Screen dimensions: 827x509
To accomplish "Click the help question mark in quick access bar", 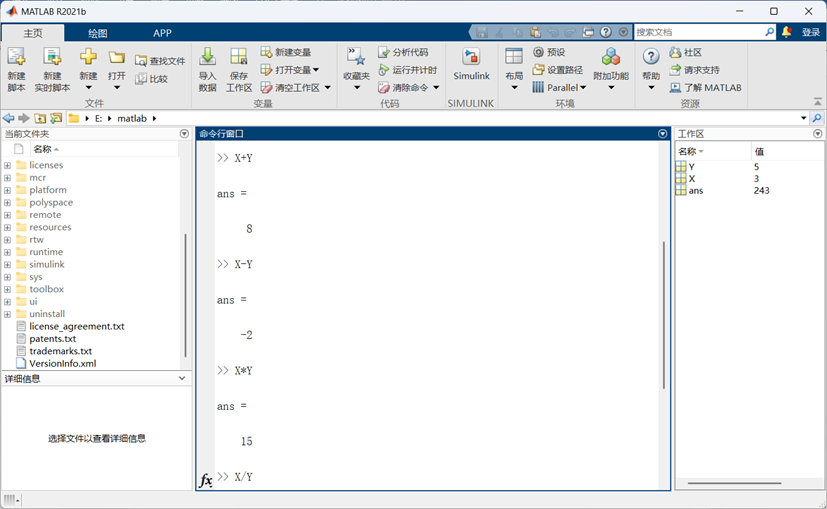I will coord(606,32).
